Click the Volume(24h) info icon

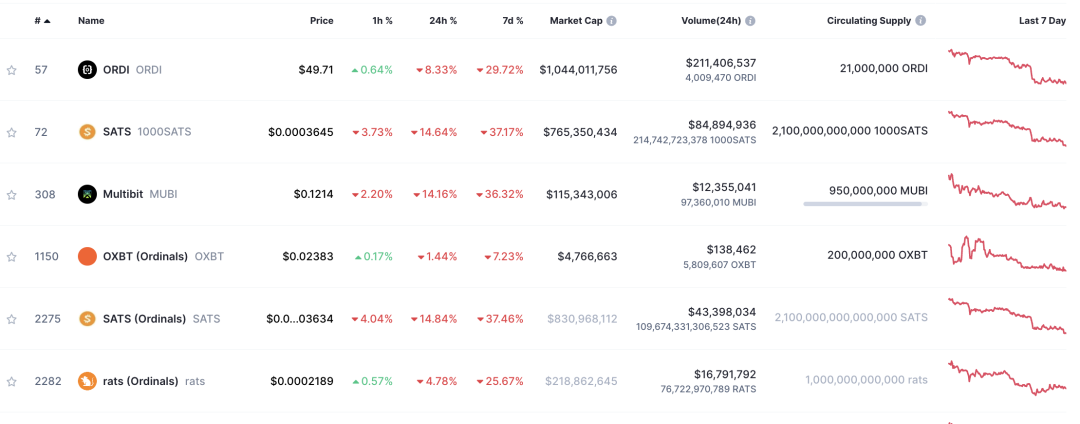[750, 20]
